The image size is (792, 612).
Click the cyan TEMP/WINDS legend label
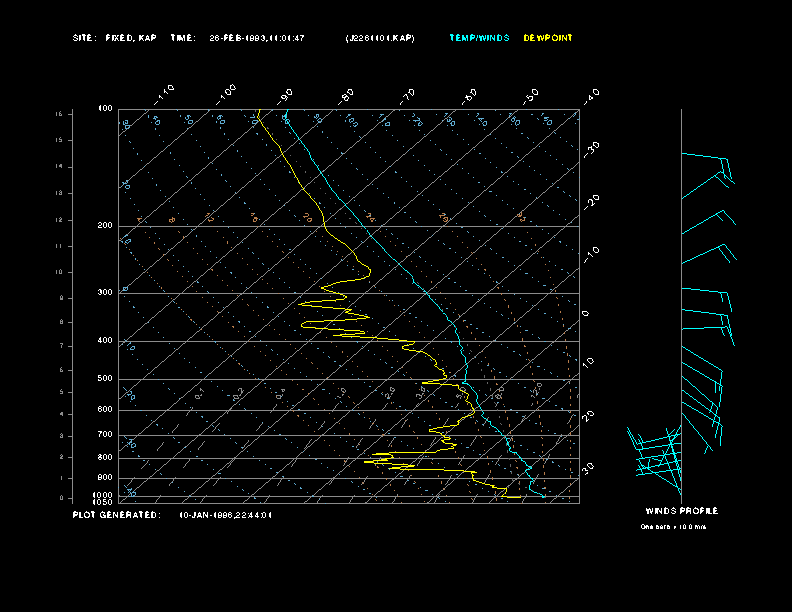[x=479, y=38]
